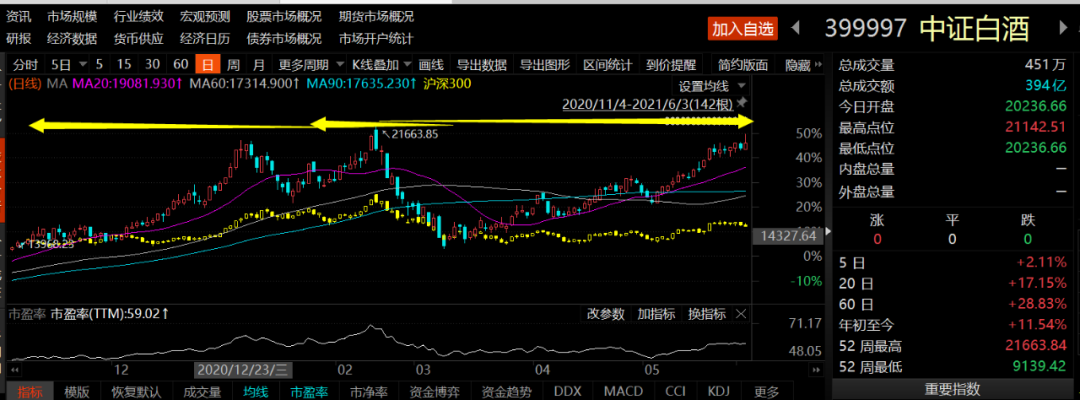Open 市场开户统计 menu item

pos(376,39)
